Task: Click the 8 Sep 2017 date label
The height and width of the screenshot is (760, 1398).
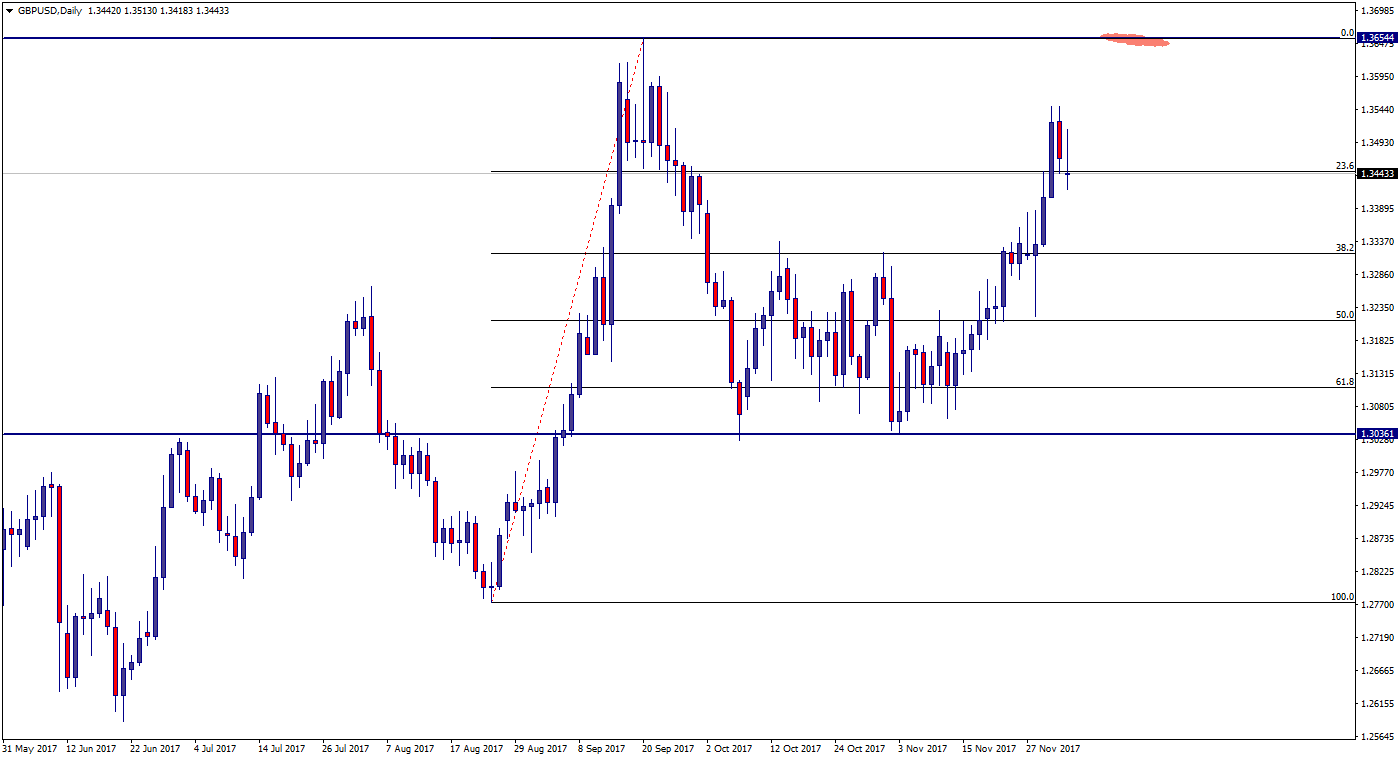Action: tap(602, 748)
